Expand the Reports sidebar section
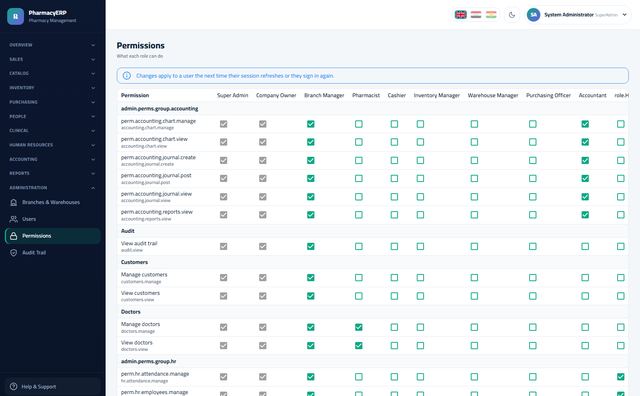 point(53,173)
